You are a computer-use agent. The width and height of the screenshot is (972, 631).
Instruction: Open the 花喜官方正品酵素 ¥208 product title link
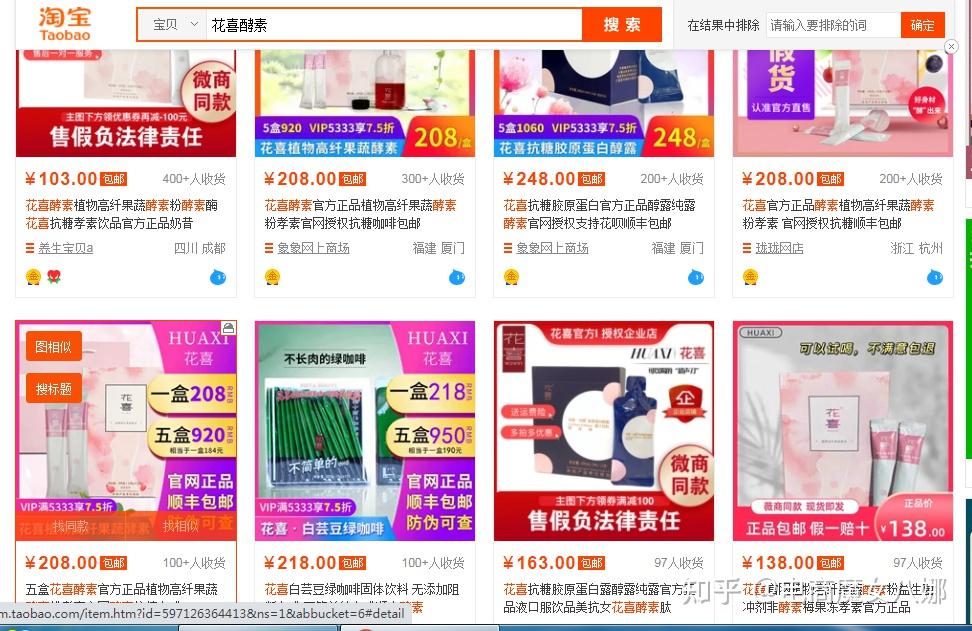tap(838, 214)
